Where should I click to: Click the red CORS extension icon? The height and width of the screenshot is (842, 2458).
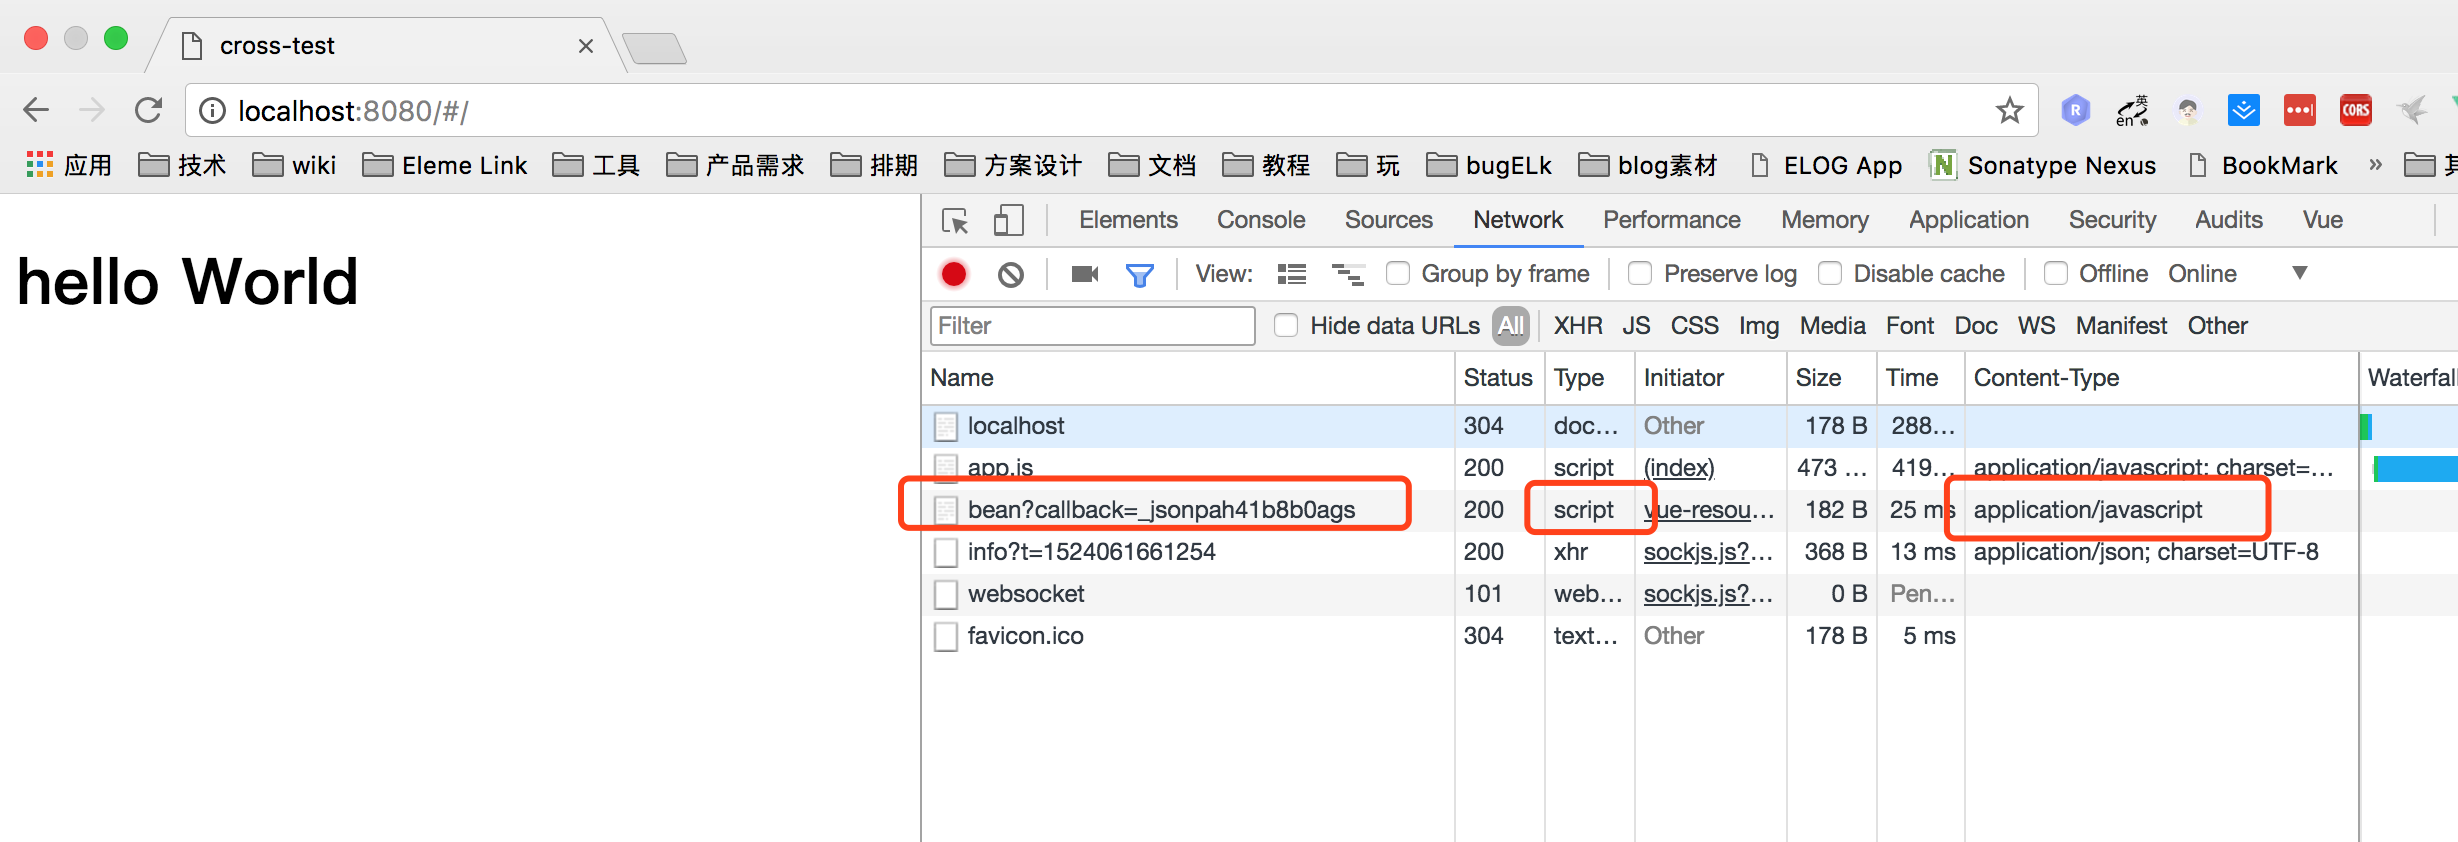[2355, 110]
